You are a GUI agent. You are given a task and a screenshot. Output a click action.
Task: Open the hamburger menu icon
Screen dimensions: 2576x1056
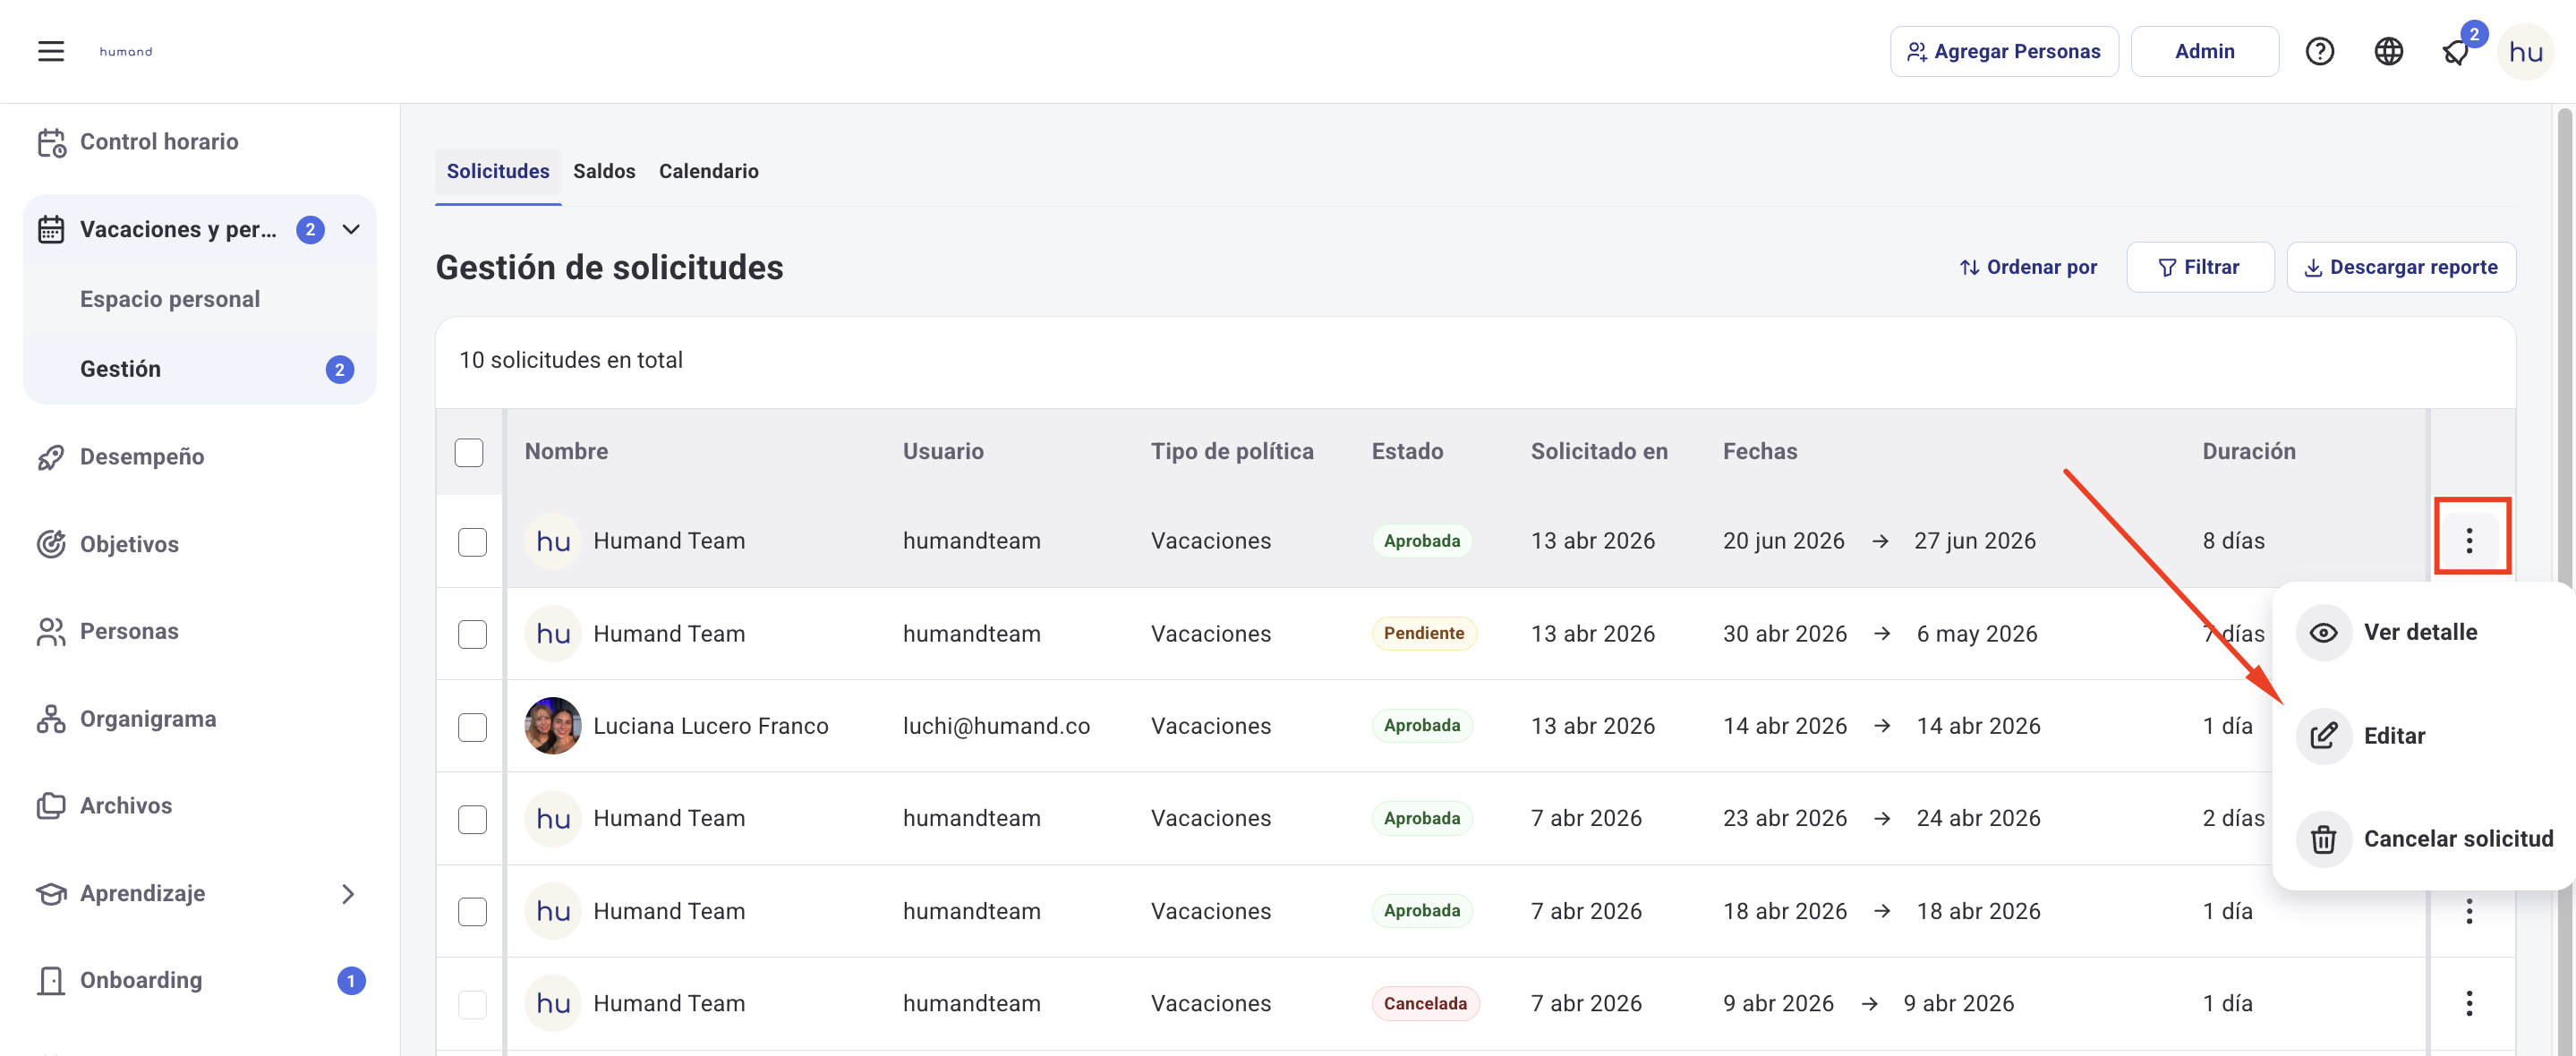point(51,51)
